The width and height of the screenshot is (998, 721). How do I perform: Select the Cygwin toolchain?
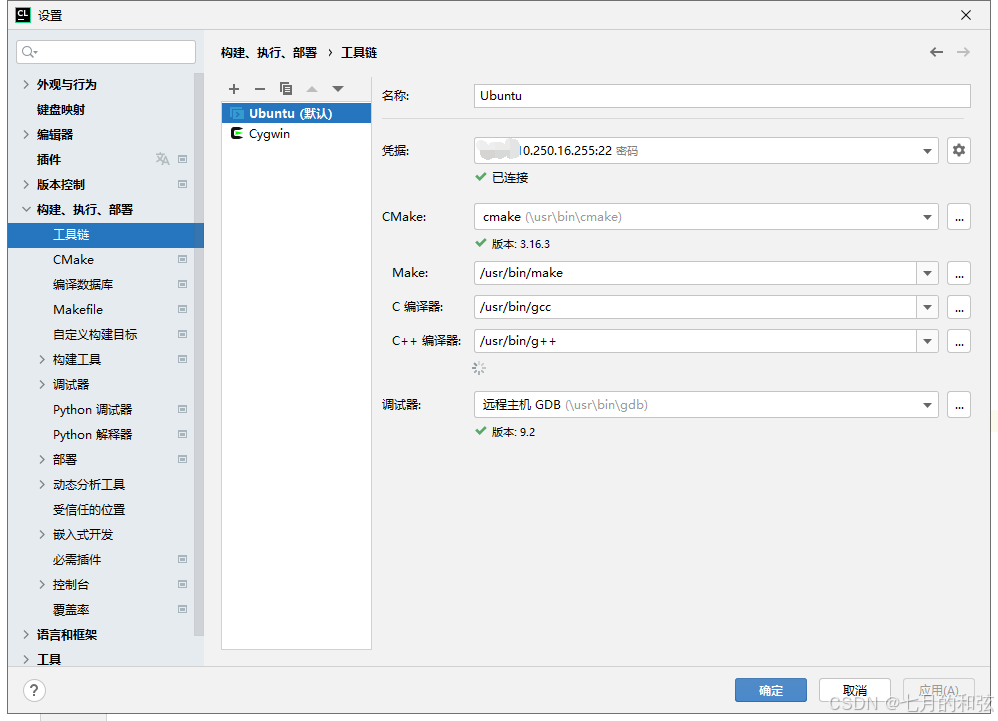click(297, 134)
